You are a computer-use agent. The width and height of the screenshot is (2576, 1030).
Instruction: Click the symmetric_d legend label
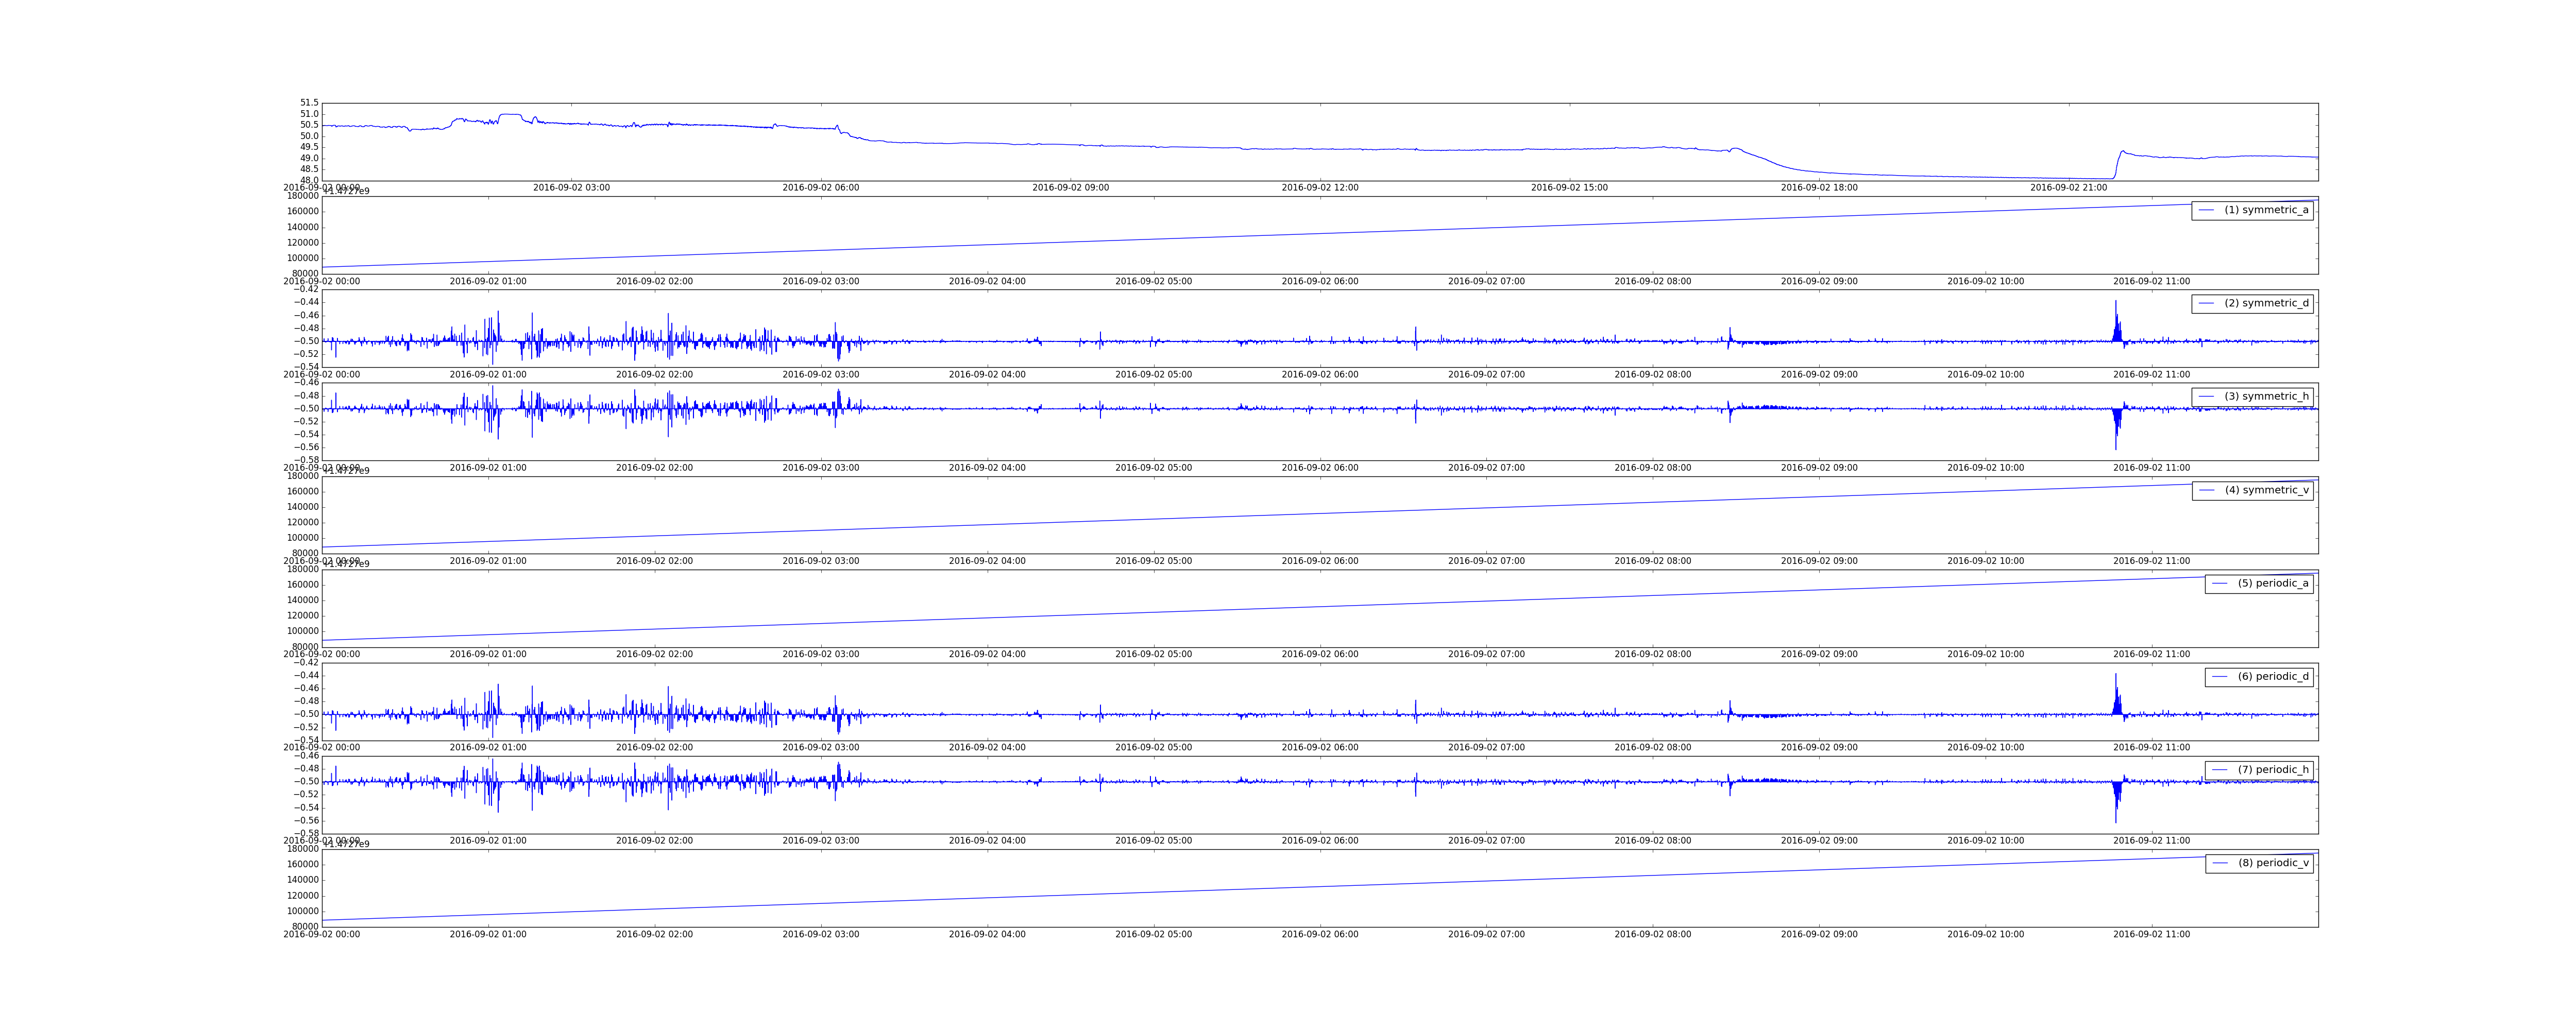2266,303
